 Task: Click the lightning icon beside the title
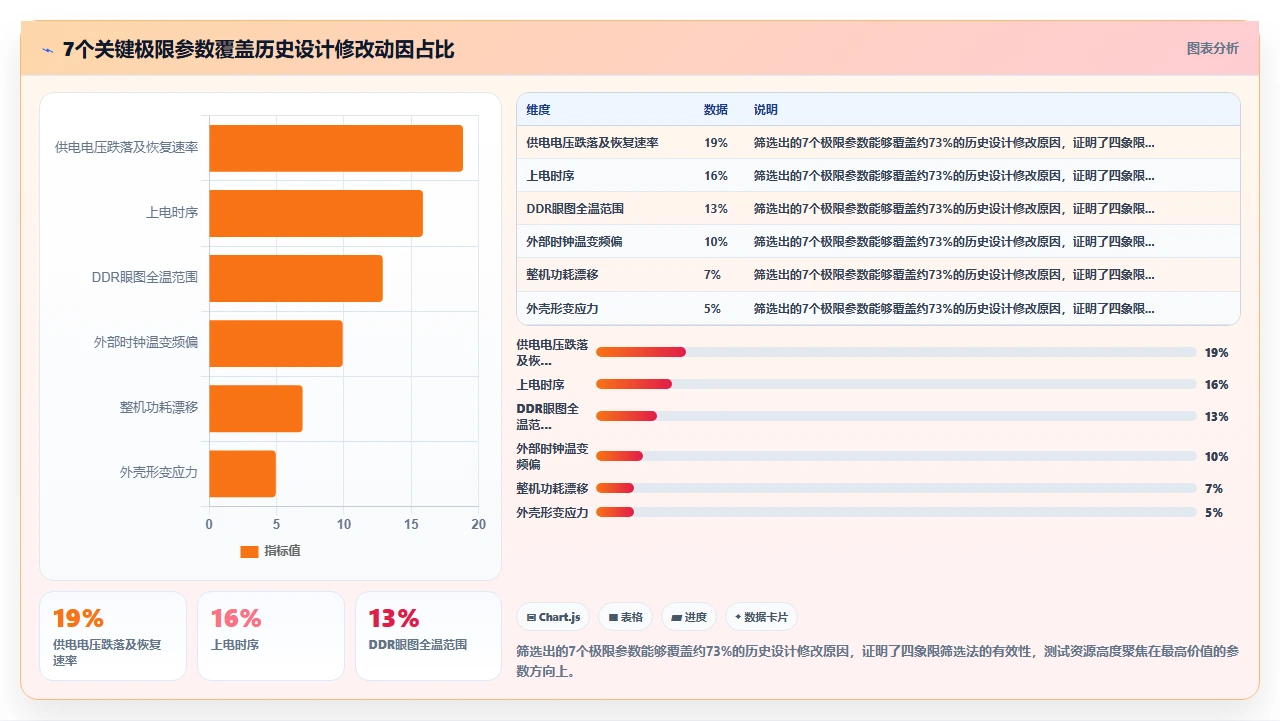[x=48, y=50]
